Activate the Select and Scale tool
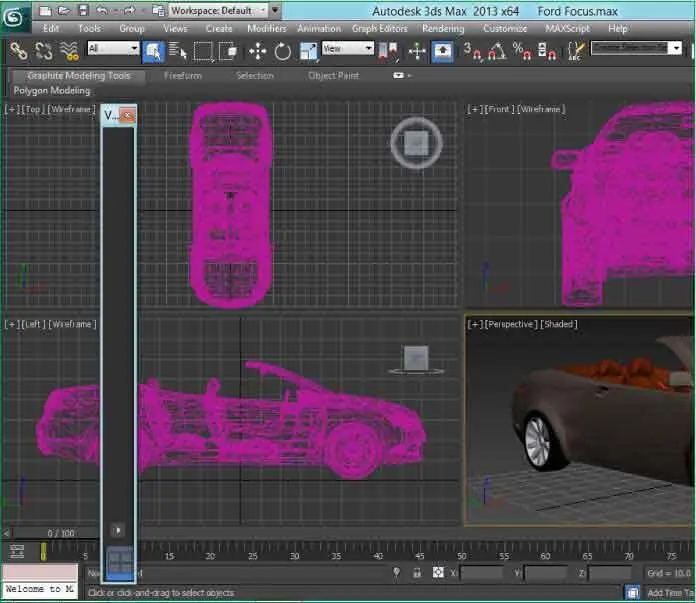Screen dimensions: 696x603 [308, 52]
